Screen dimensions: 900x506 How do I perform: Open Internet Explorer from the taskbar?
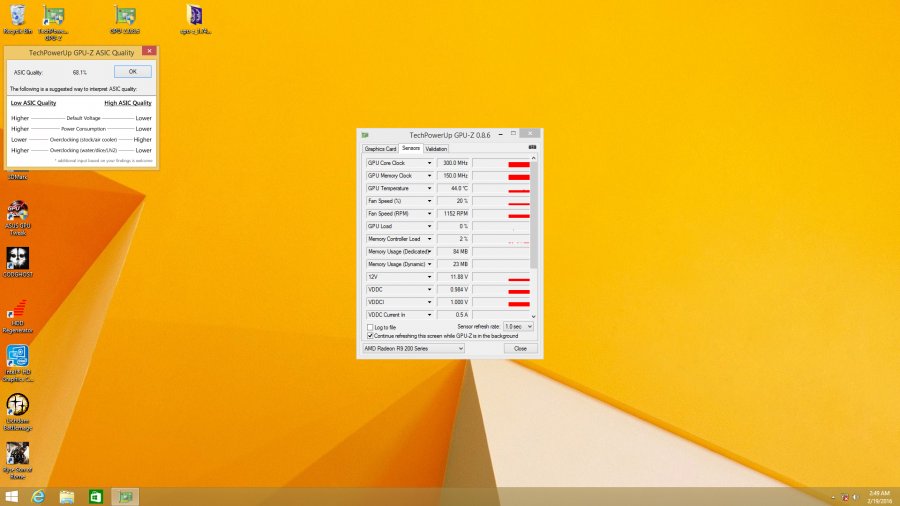(38, 496)
